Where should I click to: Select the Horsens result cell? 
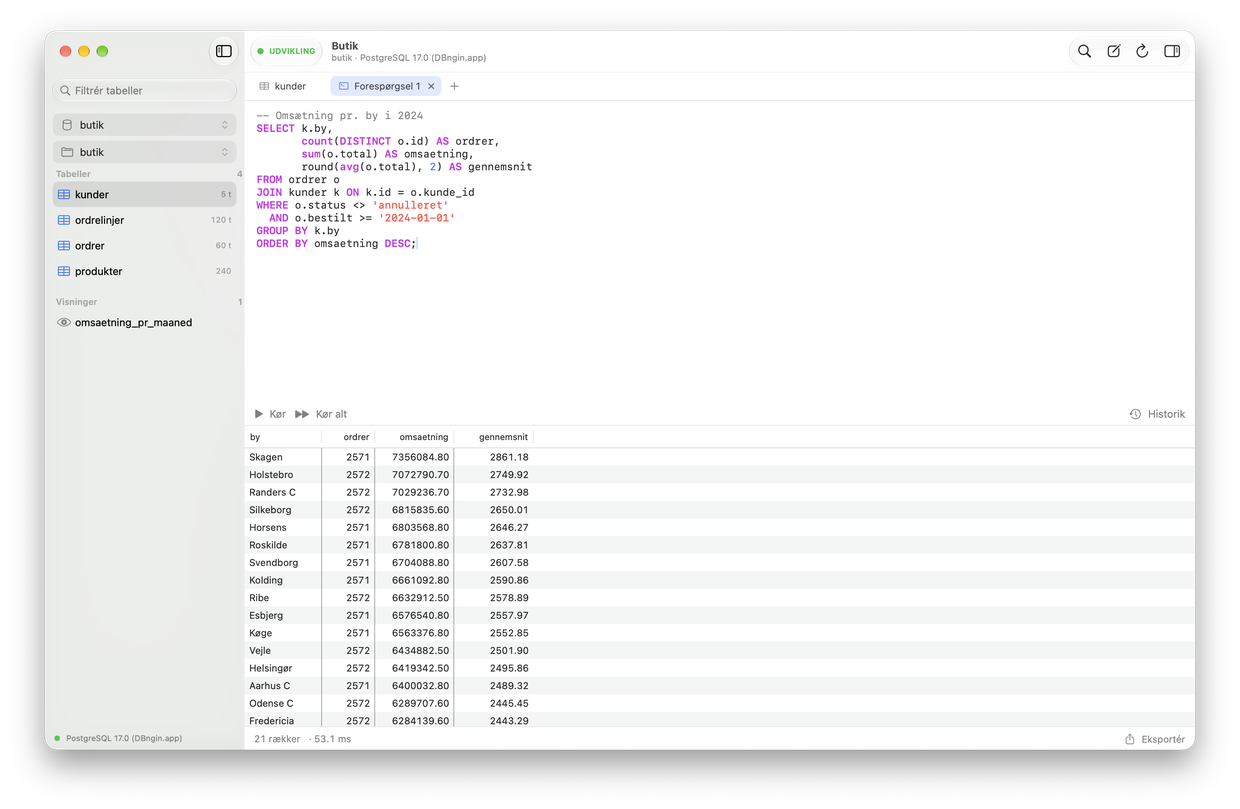pos(283,527)
